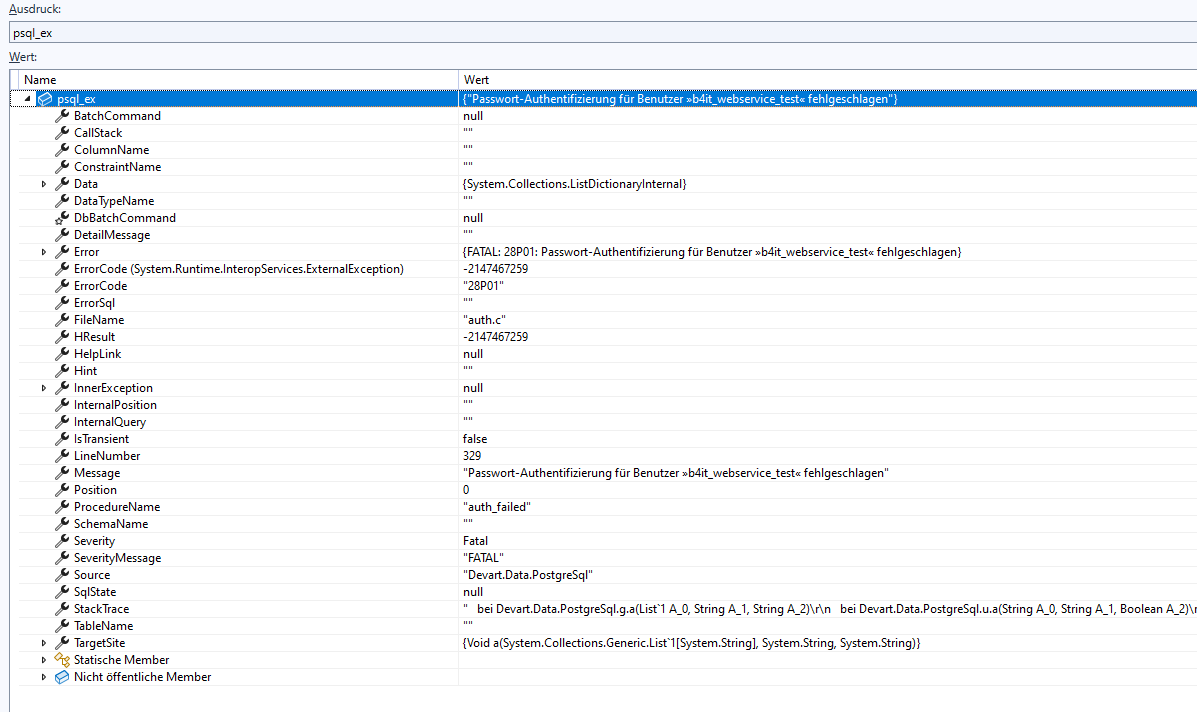The width and height of the screenshot is (1197, 712).
Task: Click the wrench icon beside FileName
Action: [x=62, y=320]
